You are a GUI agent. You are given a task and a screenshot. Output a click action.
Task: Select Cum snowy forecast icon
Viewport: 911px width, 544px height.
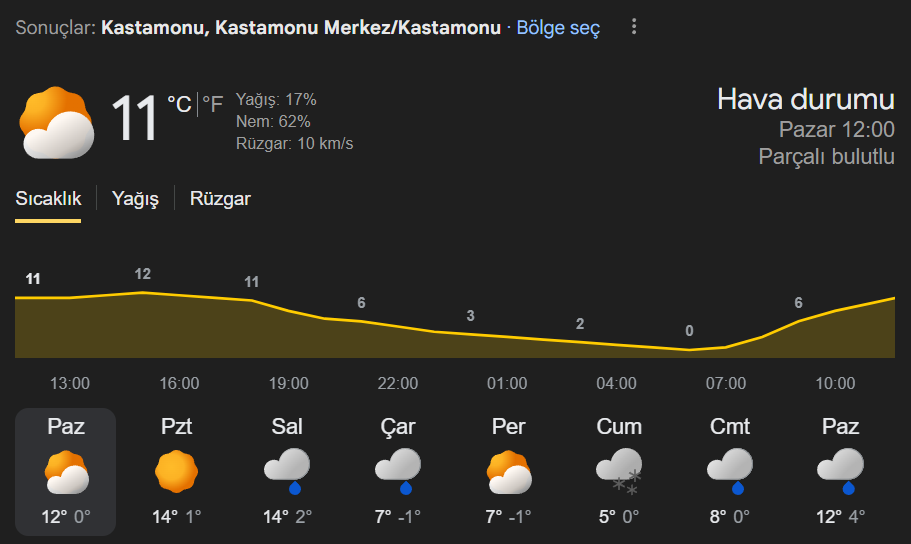(619, 472)
